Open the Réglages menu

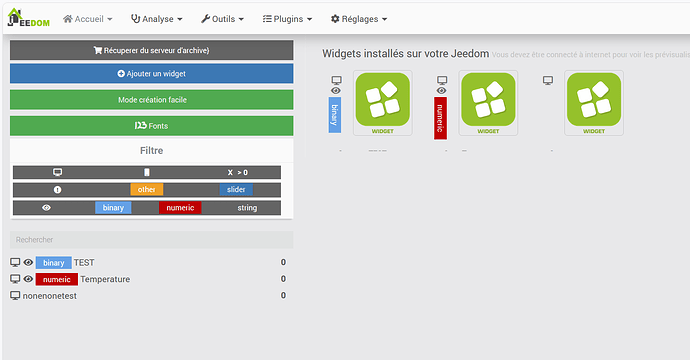point(359,19)
